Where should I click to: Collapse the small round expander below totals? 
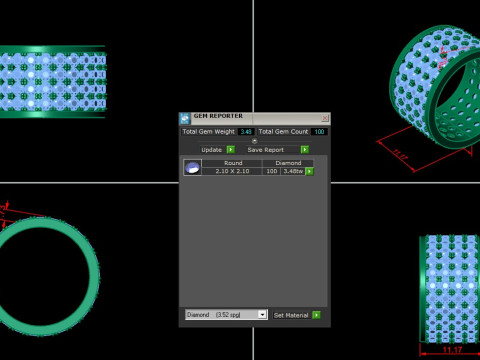pyautogui.click(x=254, y=141)
